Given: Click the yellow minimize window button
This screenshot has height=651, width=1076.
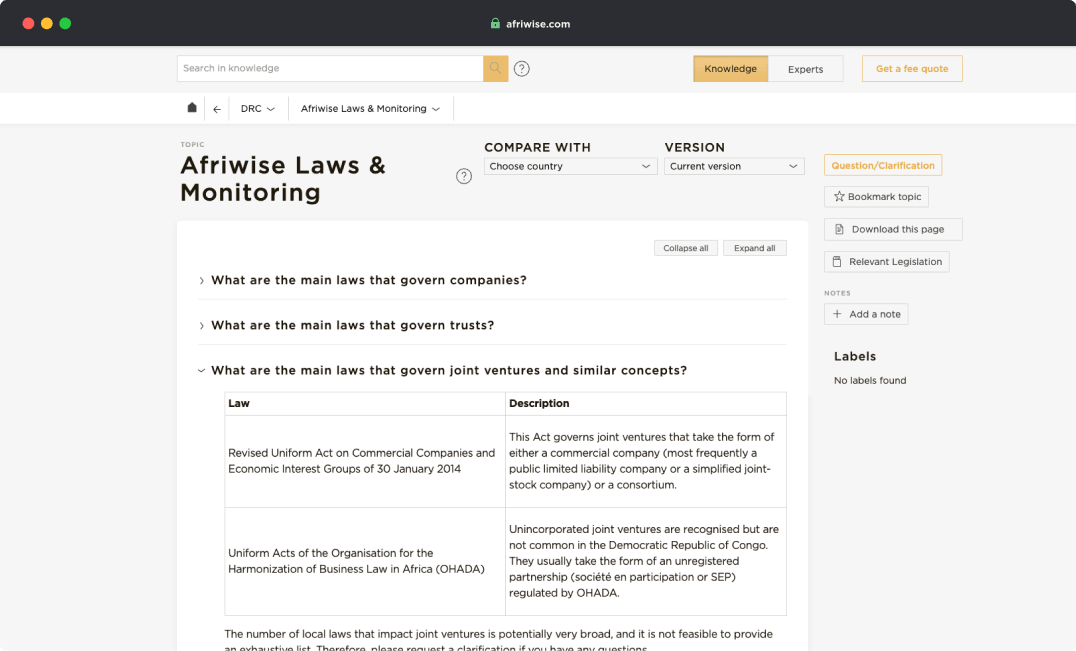Looking at the screenshot, I should pos(47,23).
